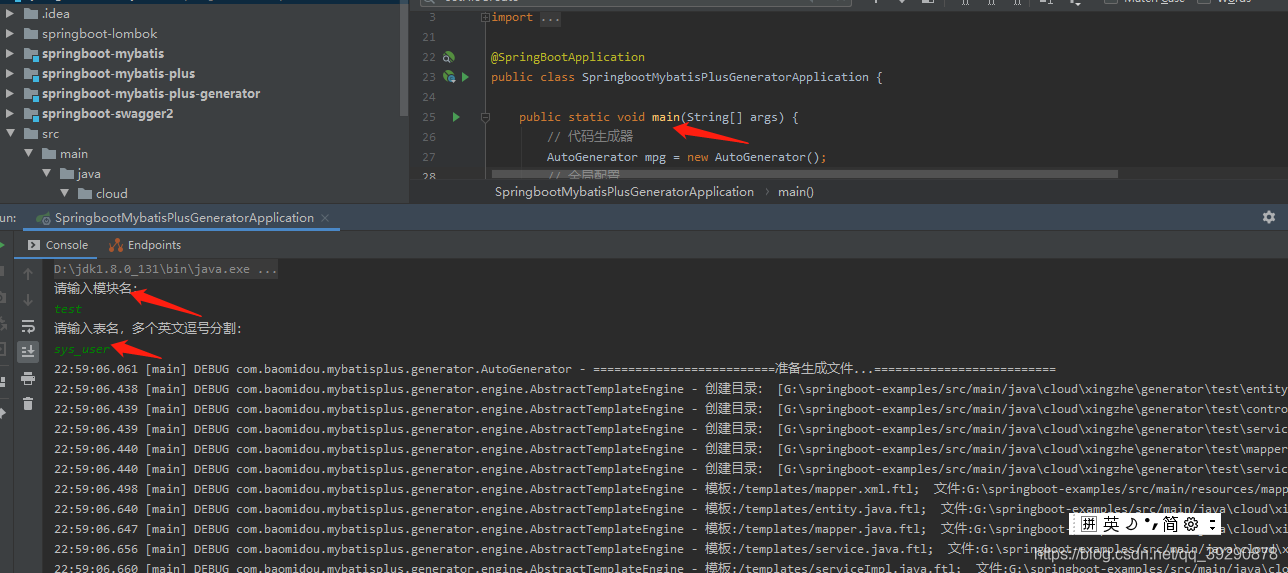
Task: Clear console with the trash icon
Action: point(28,403)
